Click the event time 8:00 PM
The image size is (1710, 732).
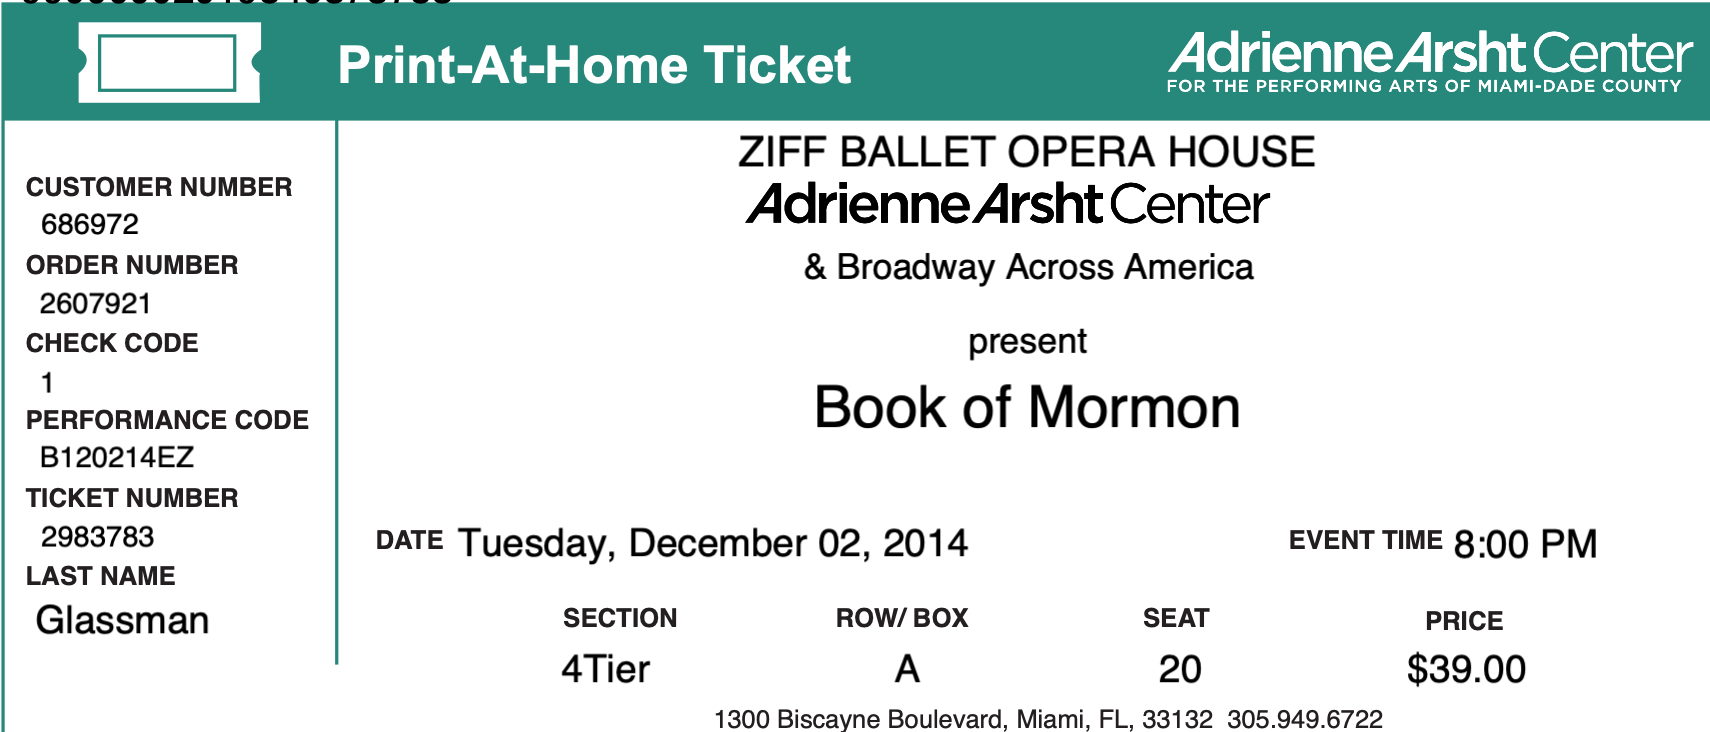(1525, 544)
